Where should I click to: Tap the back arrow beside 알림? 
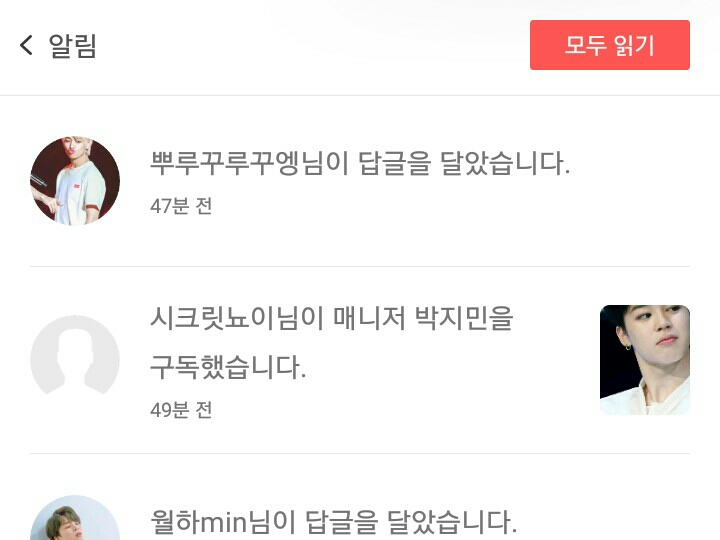tap(26, 45)
